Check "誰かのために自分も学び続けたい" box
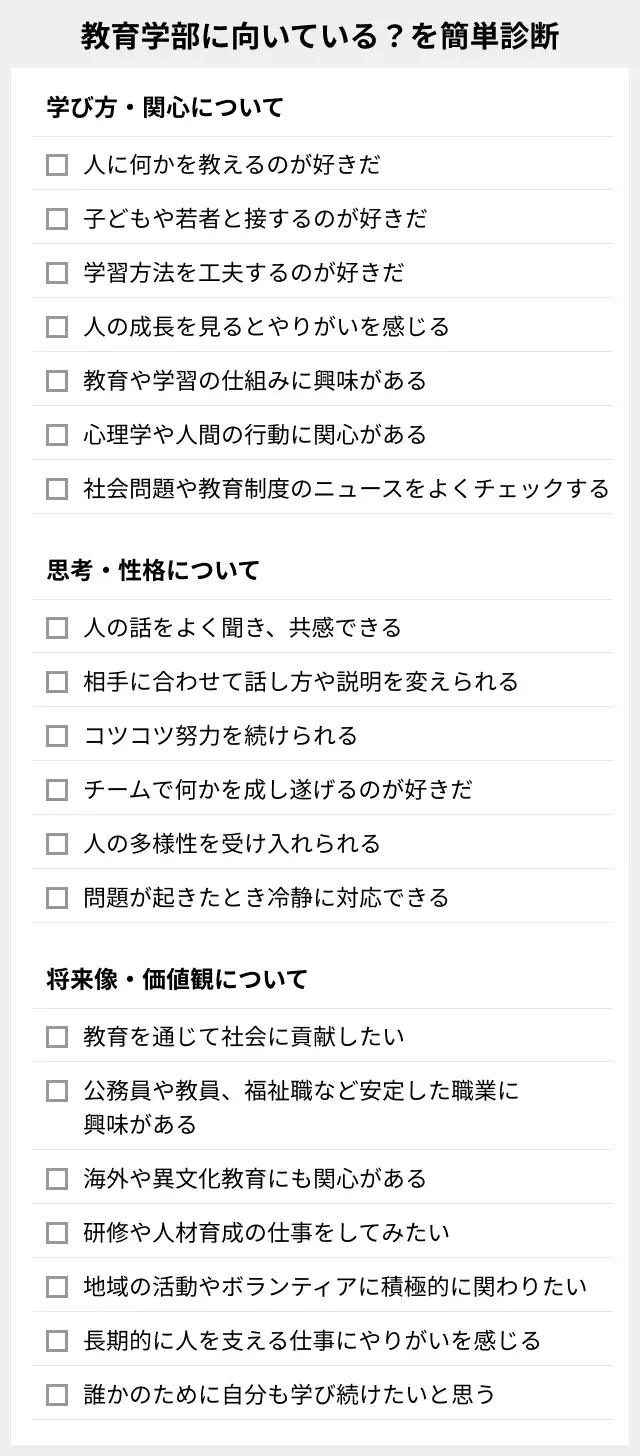 point(57,1395)
